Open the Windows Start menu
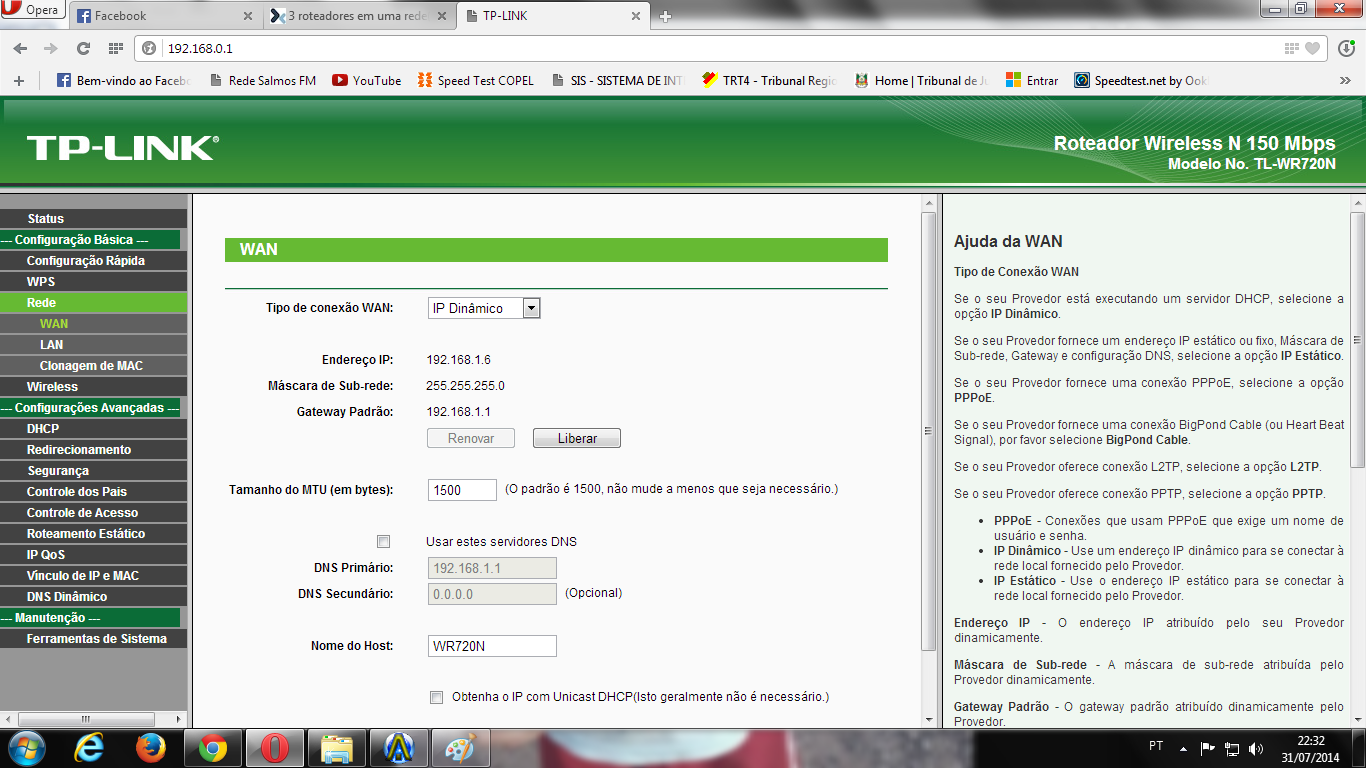This screenshot has width=1366, height=768. point(27,748)
